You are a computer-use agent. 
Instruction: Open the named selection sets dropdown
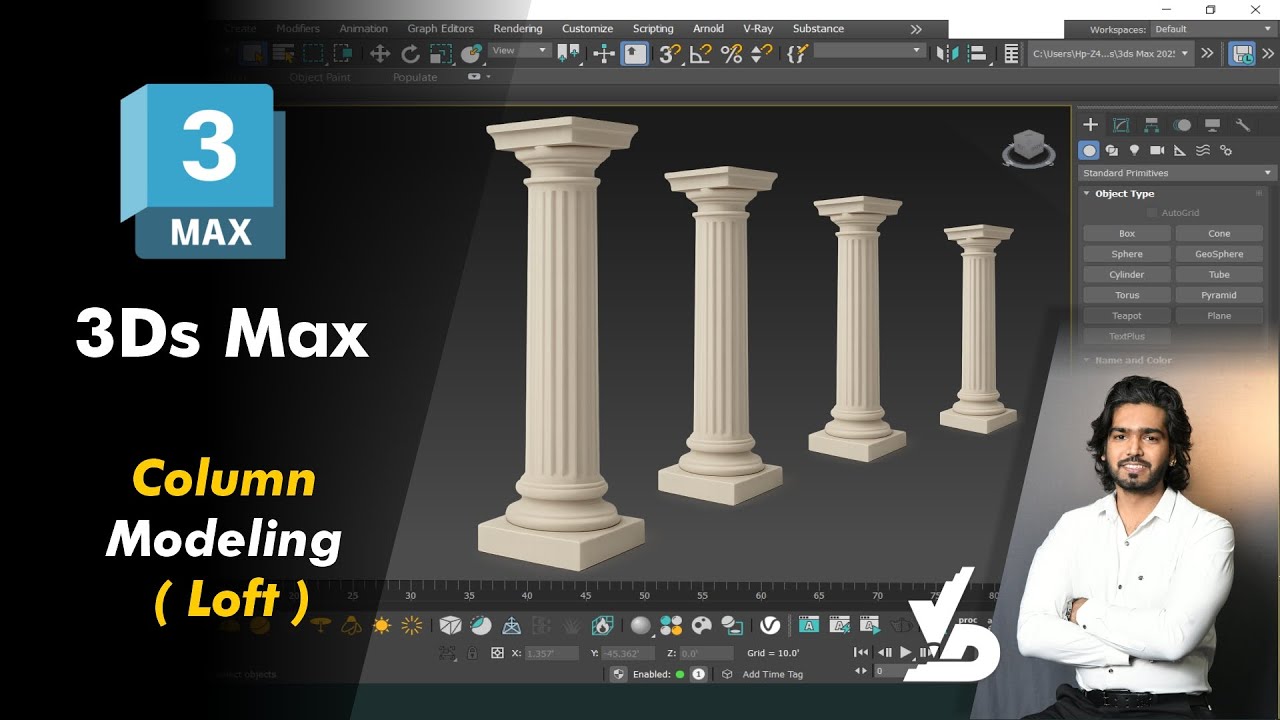tap(869, 50)
